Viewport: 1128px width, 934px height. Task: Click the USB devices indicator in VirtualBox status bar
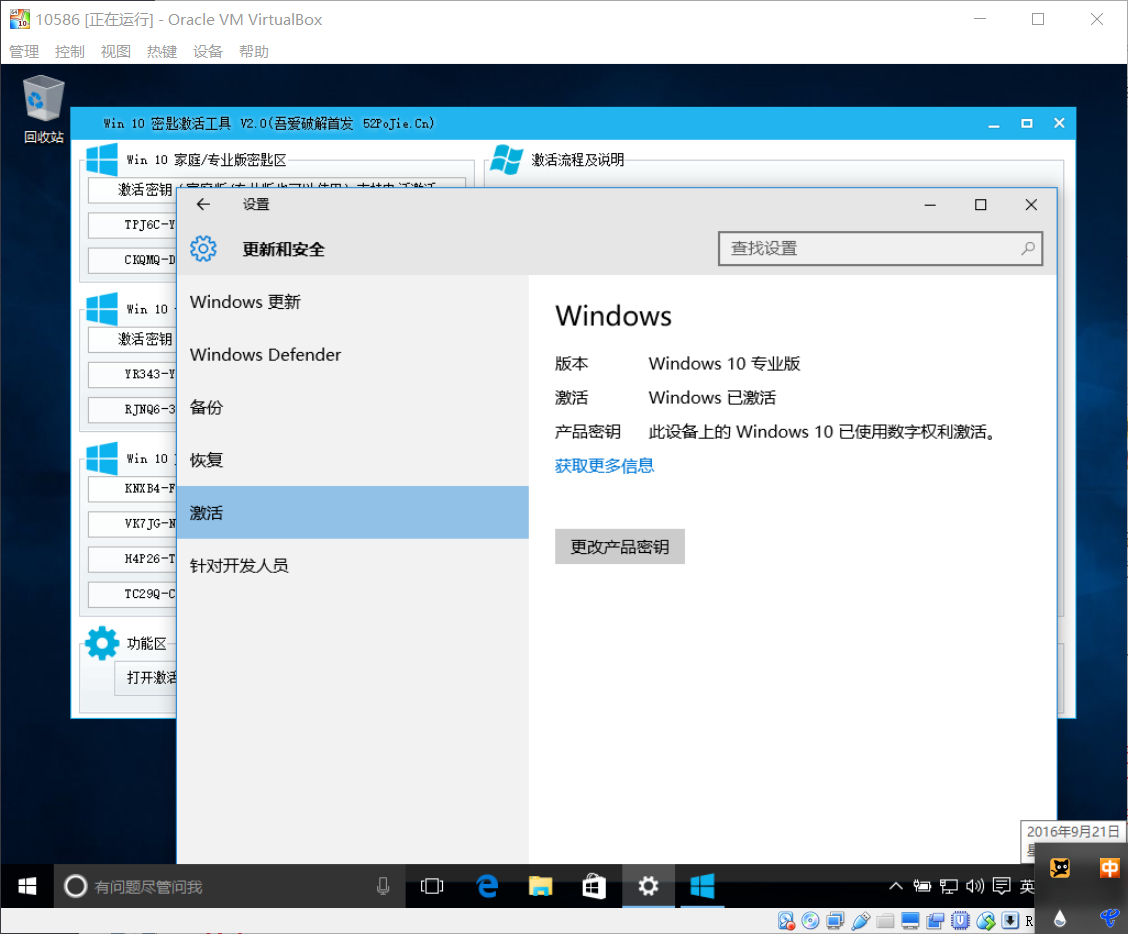tap(860, 920)
